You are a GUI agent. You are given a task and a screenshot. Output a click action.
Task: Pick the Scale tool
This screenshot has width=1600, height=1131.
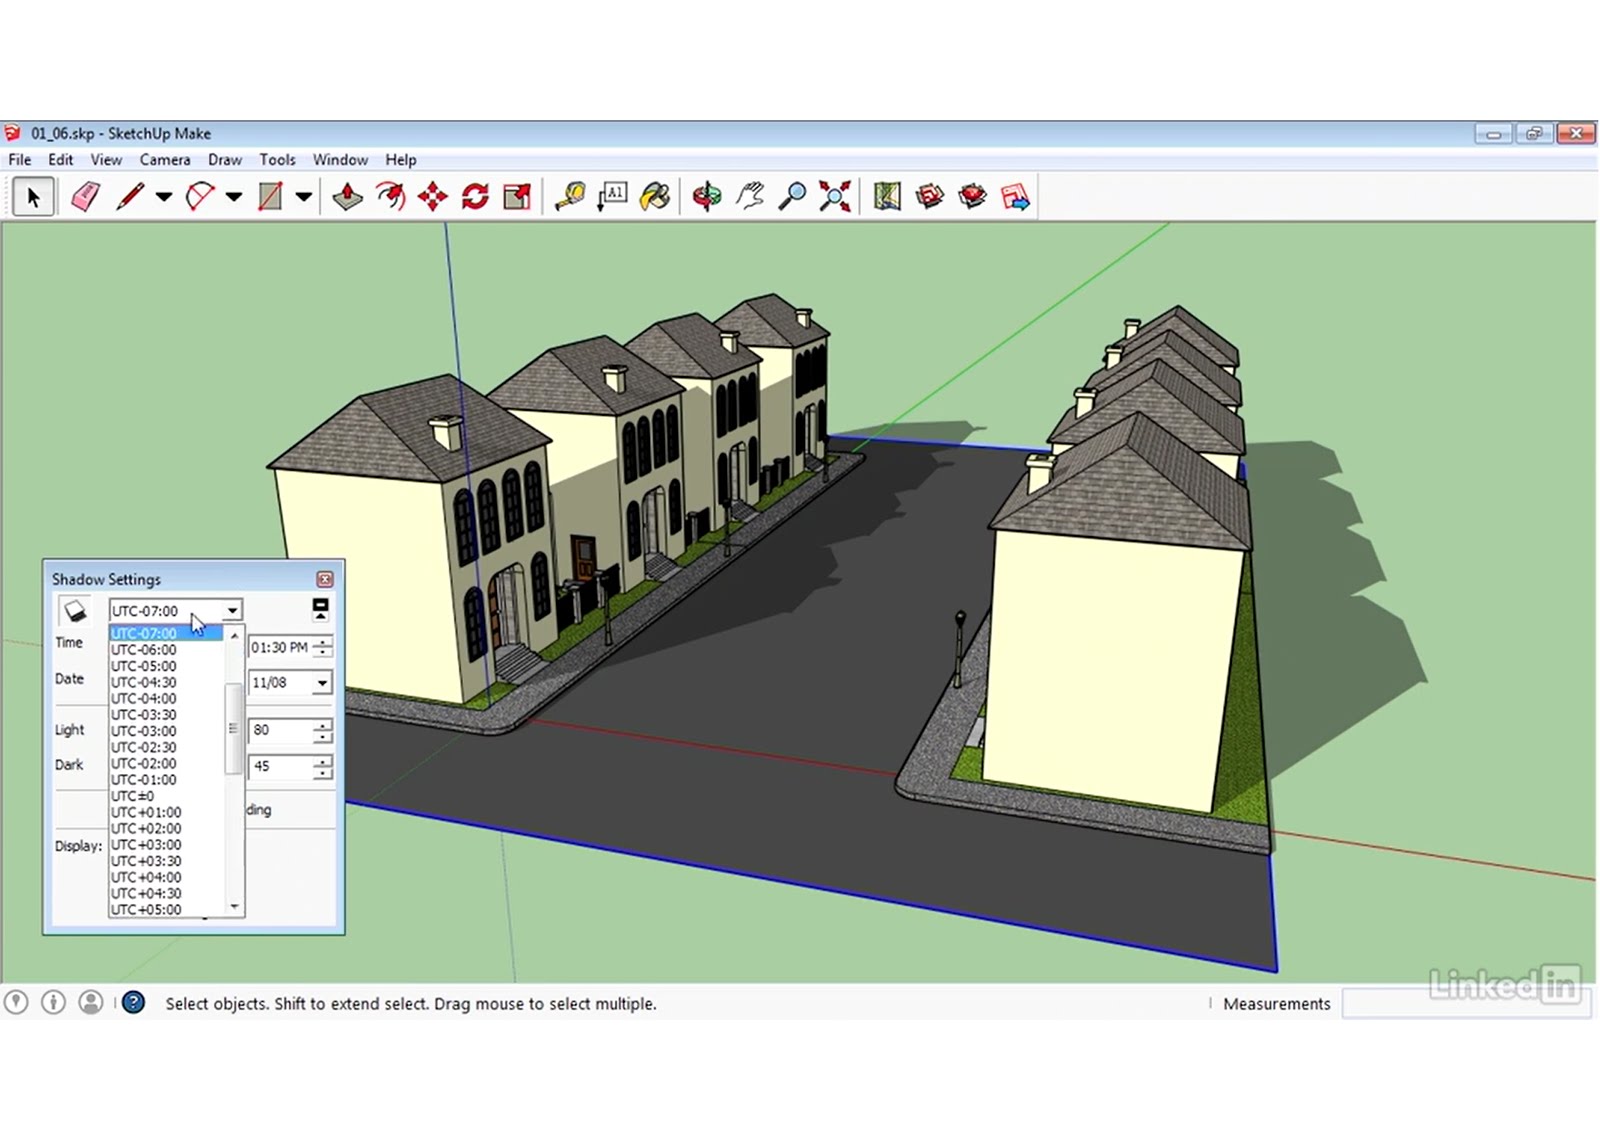pos(517,197)
